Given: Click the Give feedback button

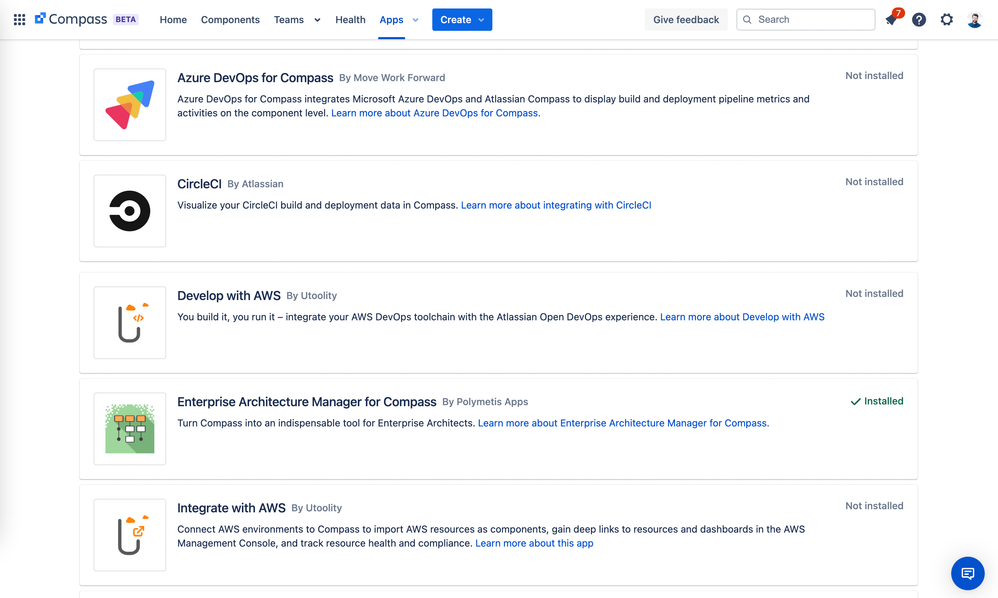Looking at the screenshot, I should (686, 20).
